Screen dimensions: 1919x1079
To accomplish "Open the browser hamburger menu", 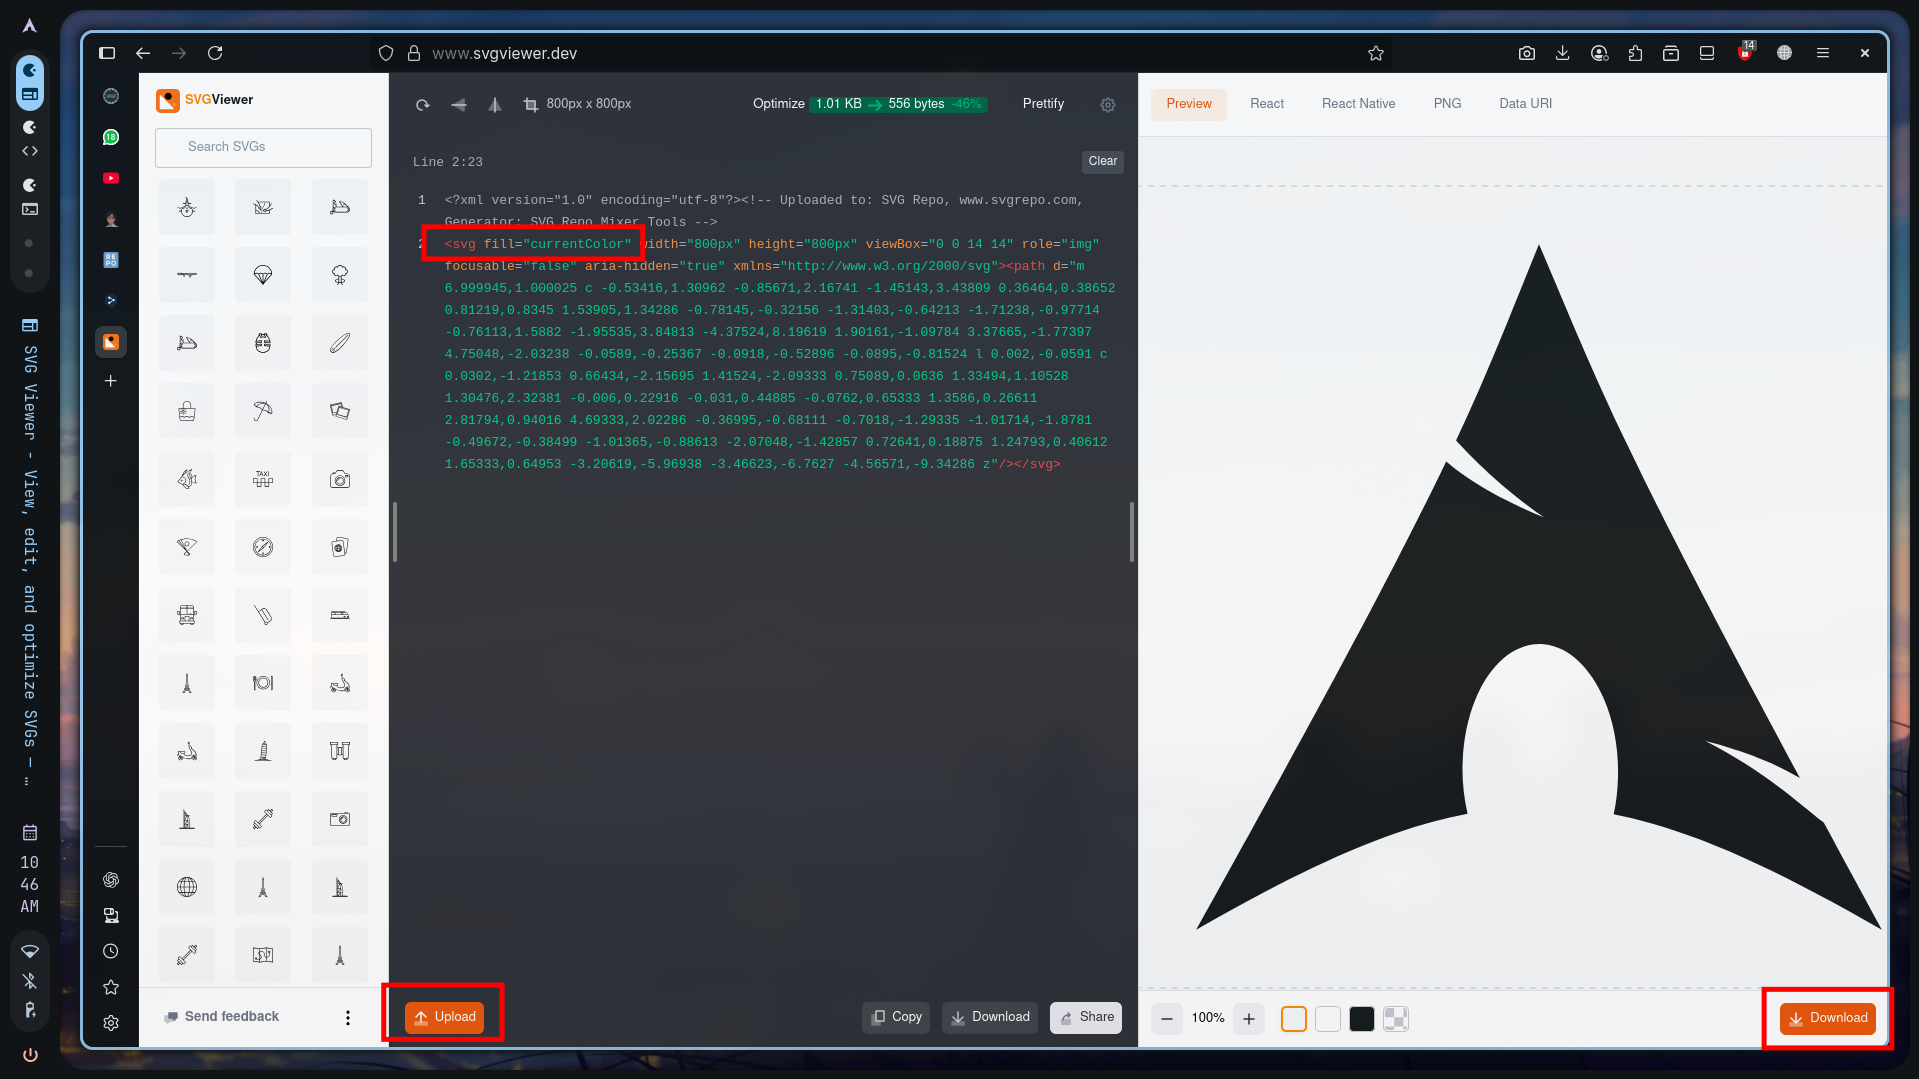I will (x=1823, y=53).
